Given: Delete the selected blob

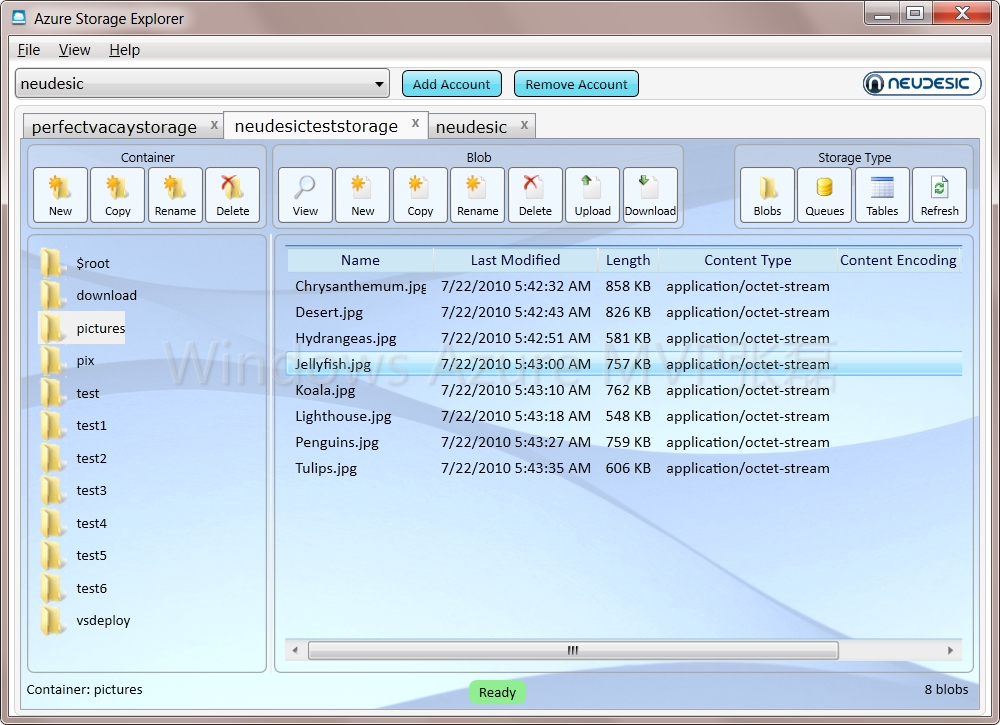Looking at the screenshot, I should [x=535, y=194].
